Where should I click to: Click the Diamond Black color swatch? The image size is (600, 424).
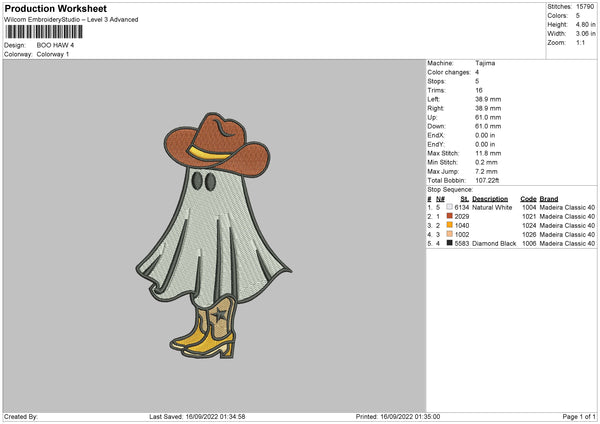coord(450,243)
